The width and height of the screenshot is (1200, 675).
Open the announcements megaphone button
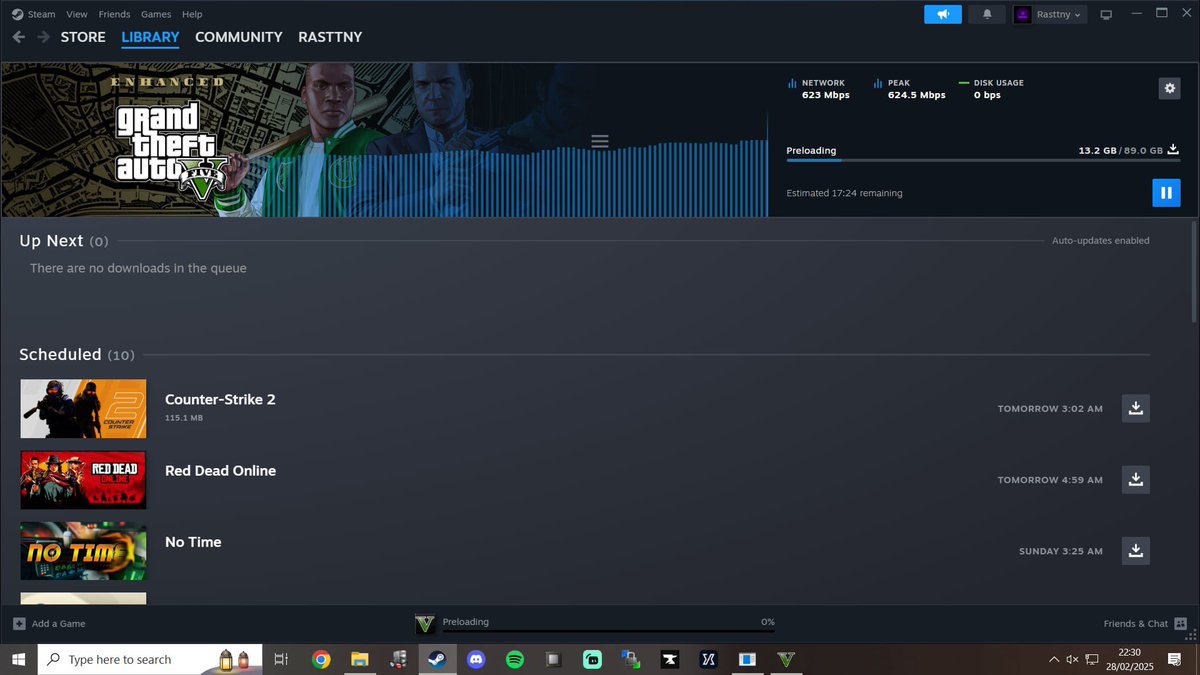coord(942,14)
